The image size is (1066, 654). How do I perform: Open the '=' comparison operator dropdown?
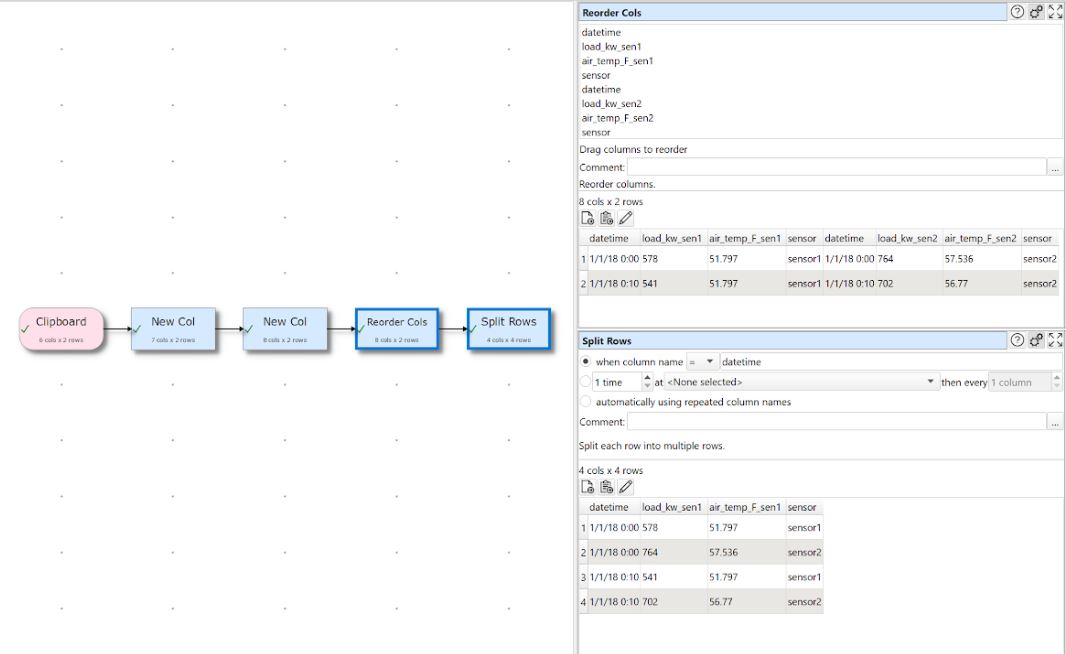tap(703, 361)
